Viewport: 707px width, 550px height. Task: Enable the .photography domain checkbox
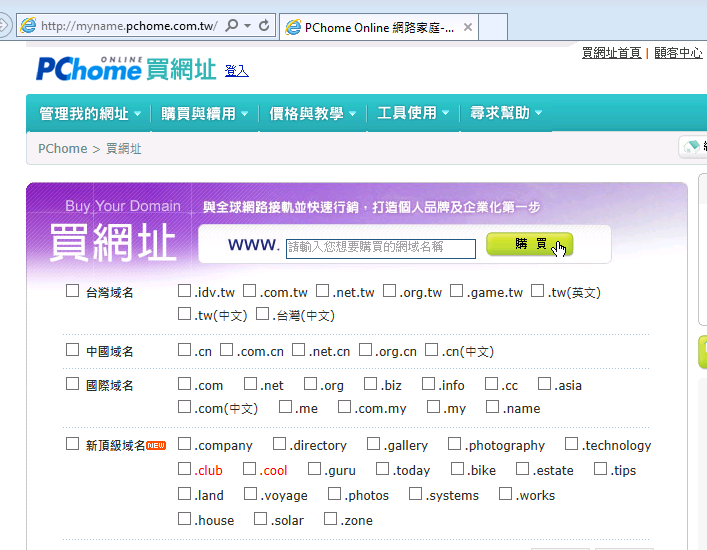pos(454,445)
